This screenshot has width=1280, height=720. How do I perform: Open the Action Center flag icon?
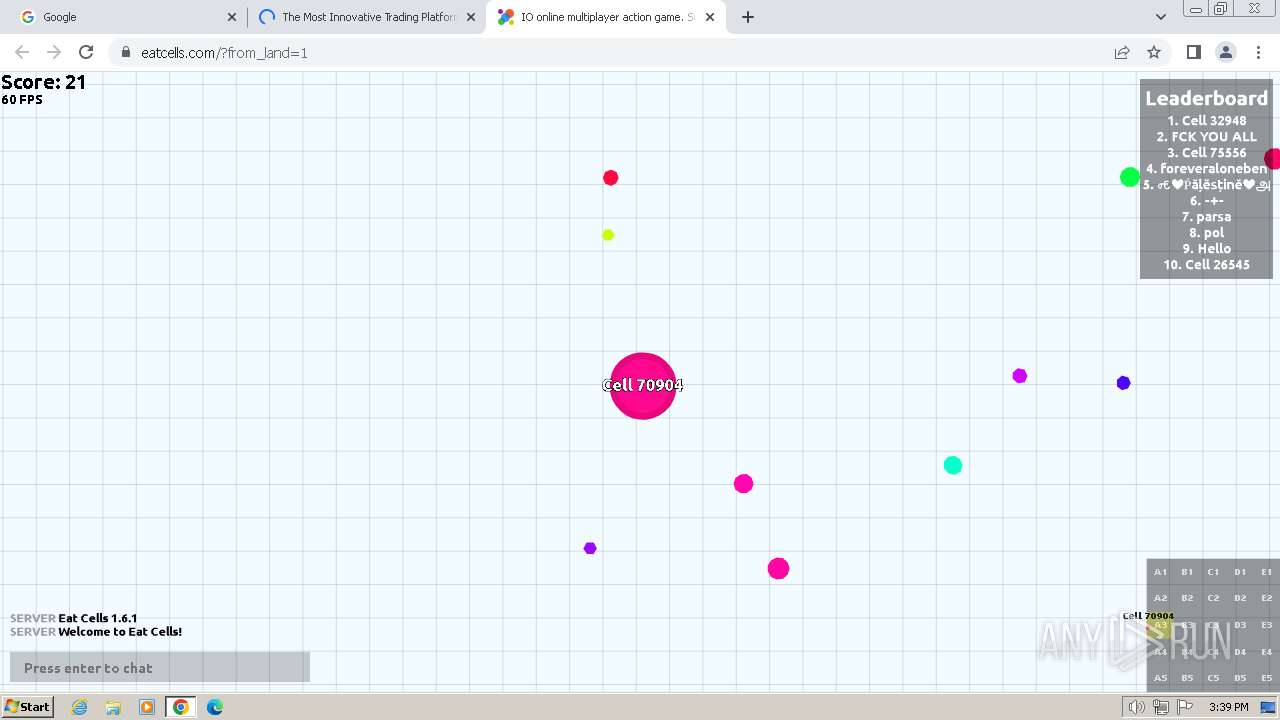[1184, 707]
